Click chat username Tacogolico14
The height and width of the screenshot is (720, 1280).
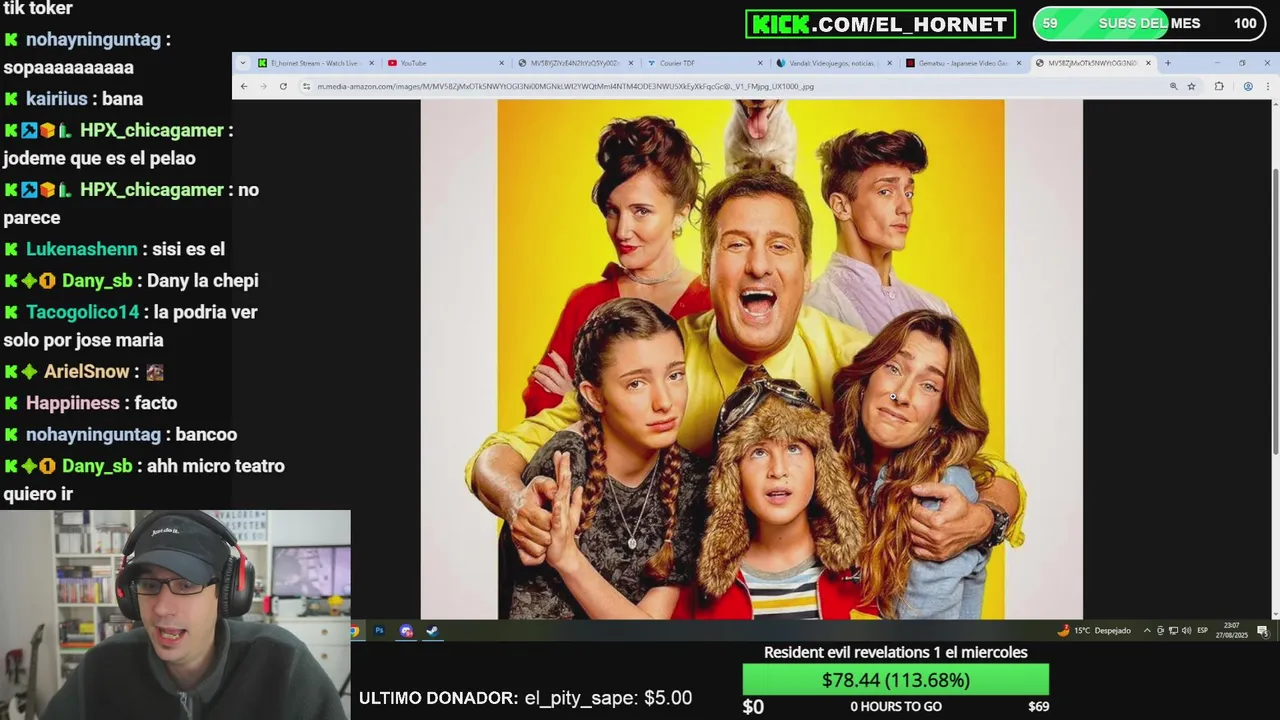click(x=83, y=312)
